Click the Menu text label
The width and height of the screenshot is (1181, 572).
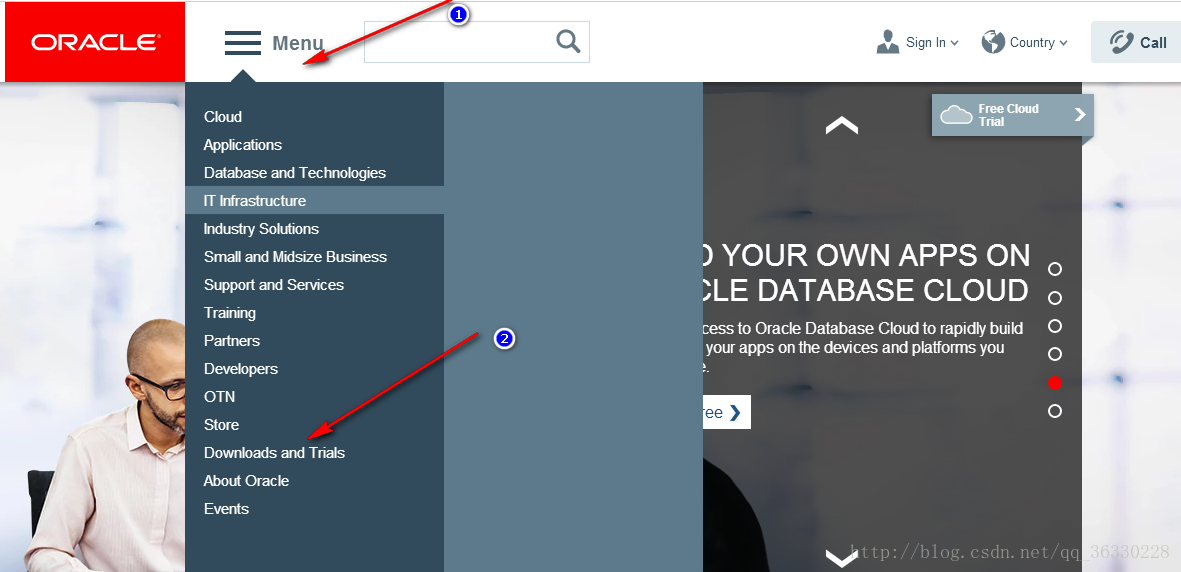click(298, 44)
